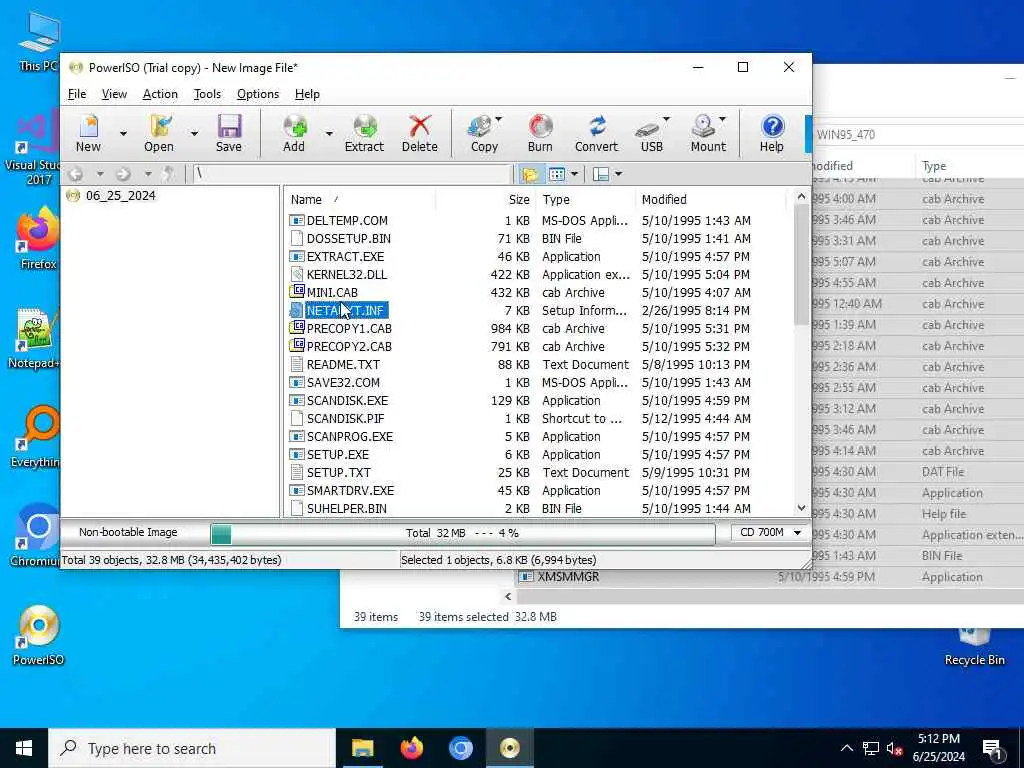Add files with the Add icon

coord(294,133)
